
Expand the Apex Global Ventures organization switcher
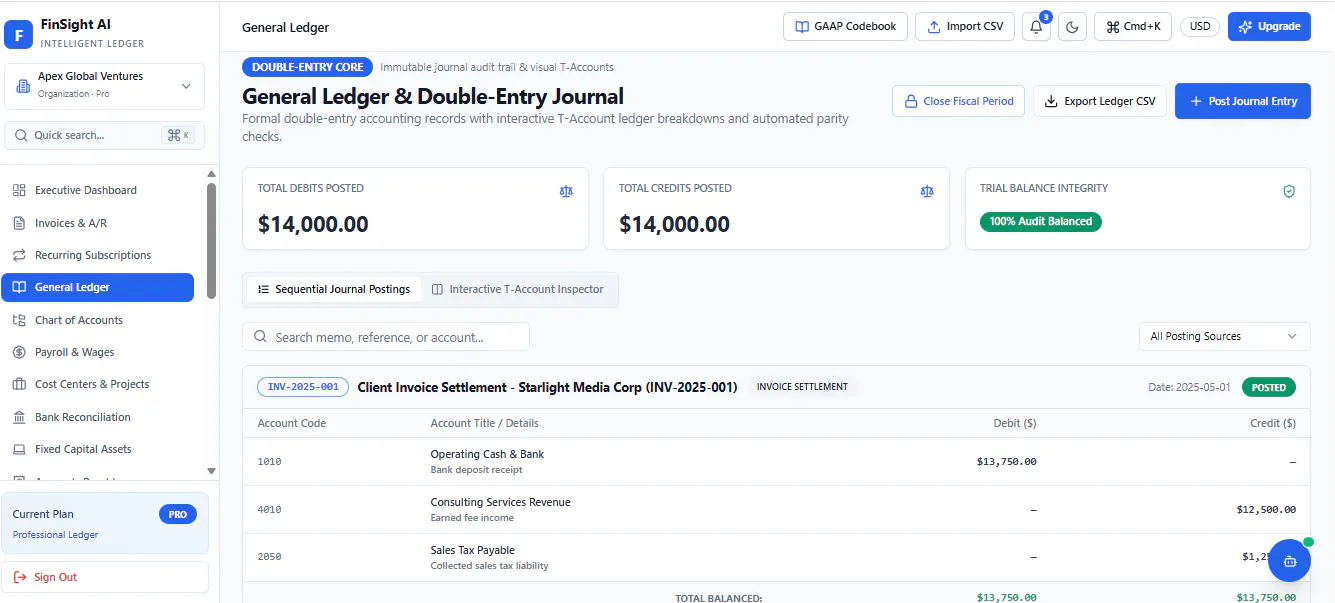point(105,86)
